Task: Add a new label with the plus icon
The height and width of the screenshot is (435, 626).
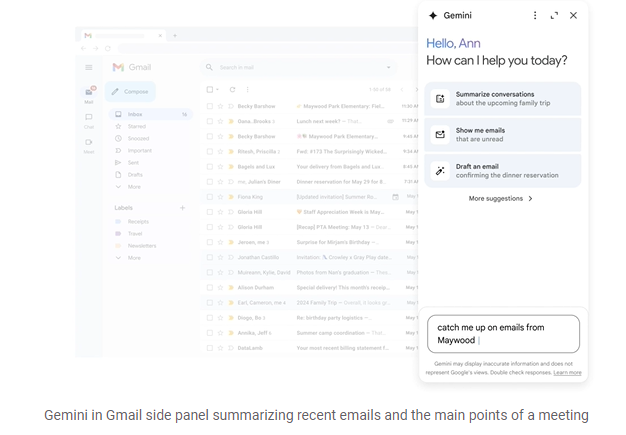Action: pos(182,208)
